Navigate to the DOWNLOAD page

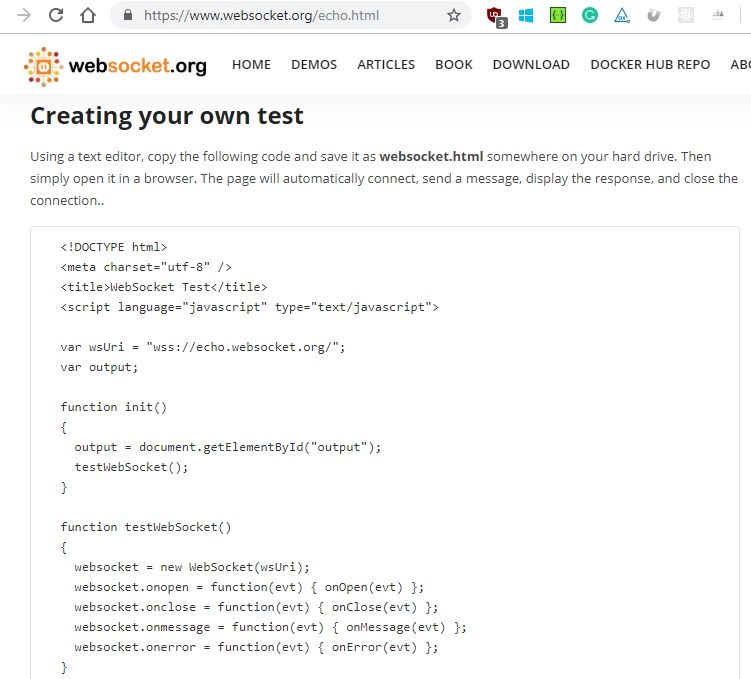531,64
